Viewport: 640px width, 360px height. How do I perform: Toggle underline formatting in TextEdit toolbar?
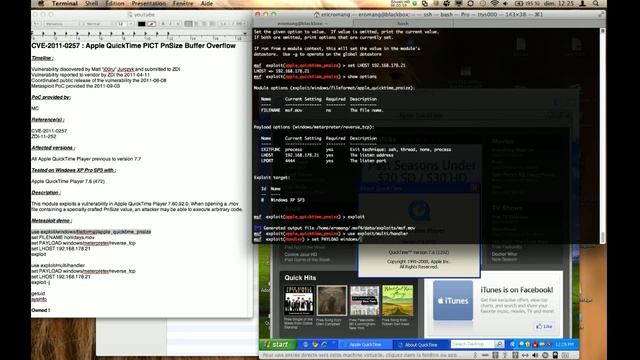coord(178,24)
